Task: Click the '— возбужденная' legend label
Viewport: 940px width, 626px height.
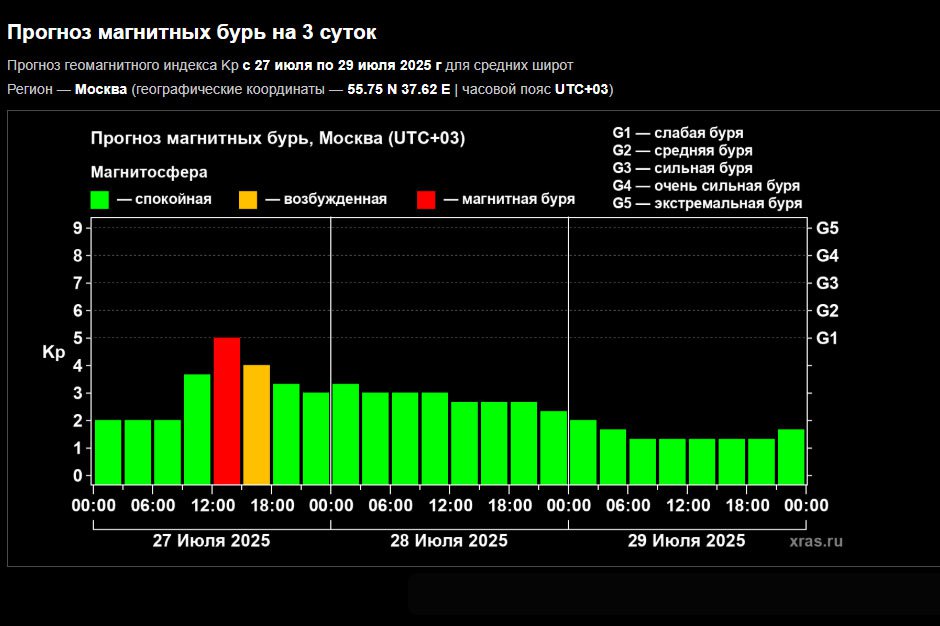Action: pos(326,199)
